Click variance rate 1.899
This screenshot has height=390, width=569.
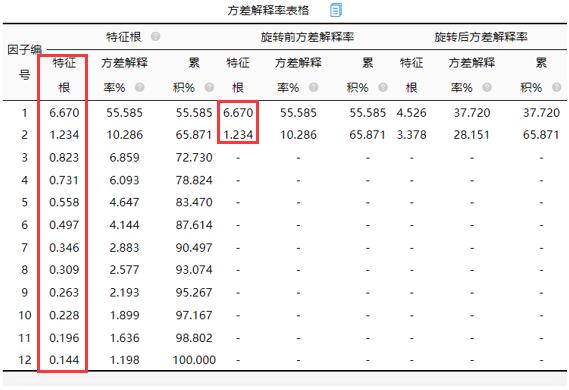pos(124,315)
